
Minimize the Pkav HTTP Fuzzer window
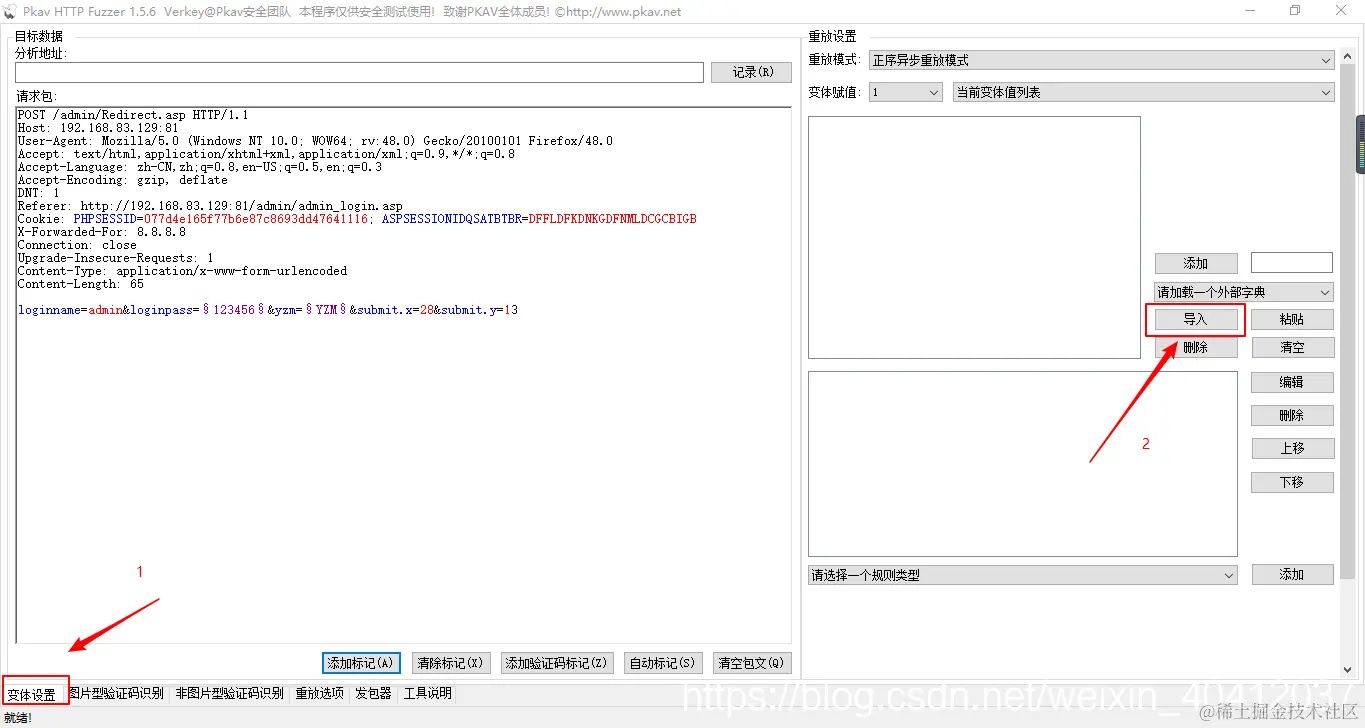pyautogui.click(x=1249, y=11)
